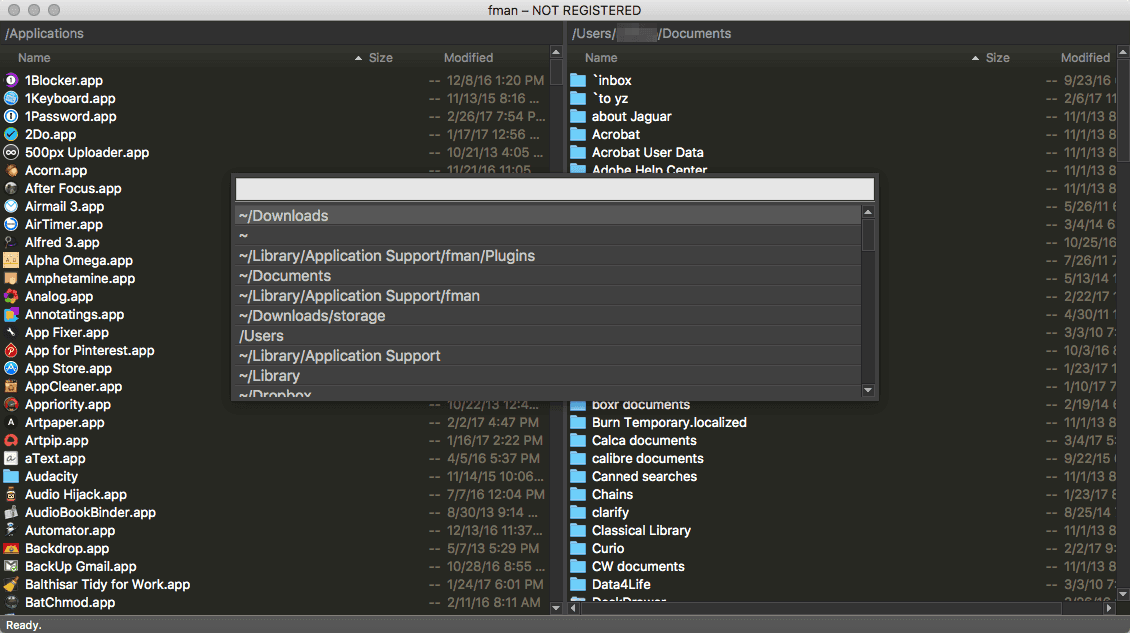This screenshot has height=633, width=1130.
Task: Click the Audacity folder icon in the left pane
Action: (11, 477)
